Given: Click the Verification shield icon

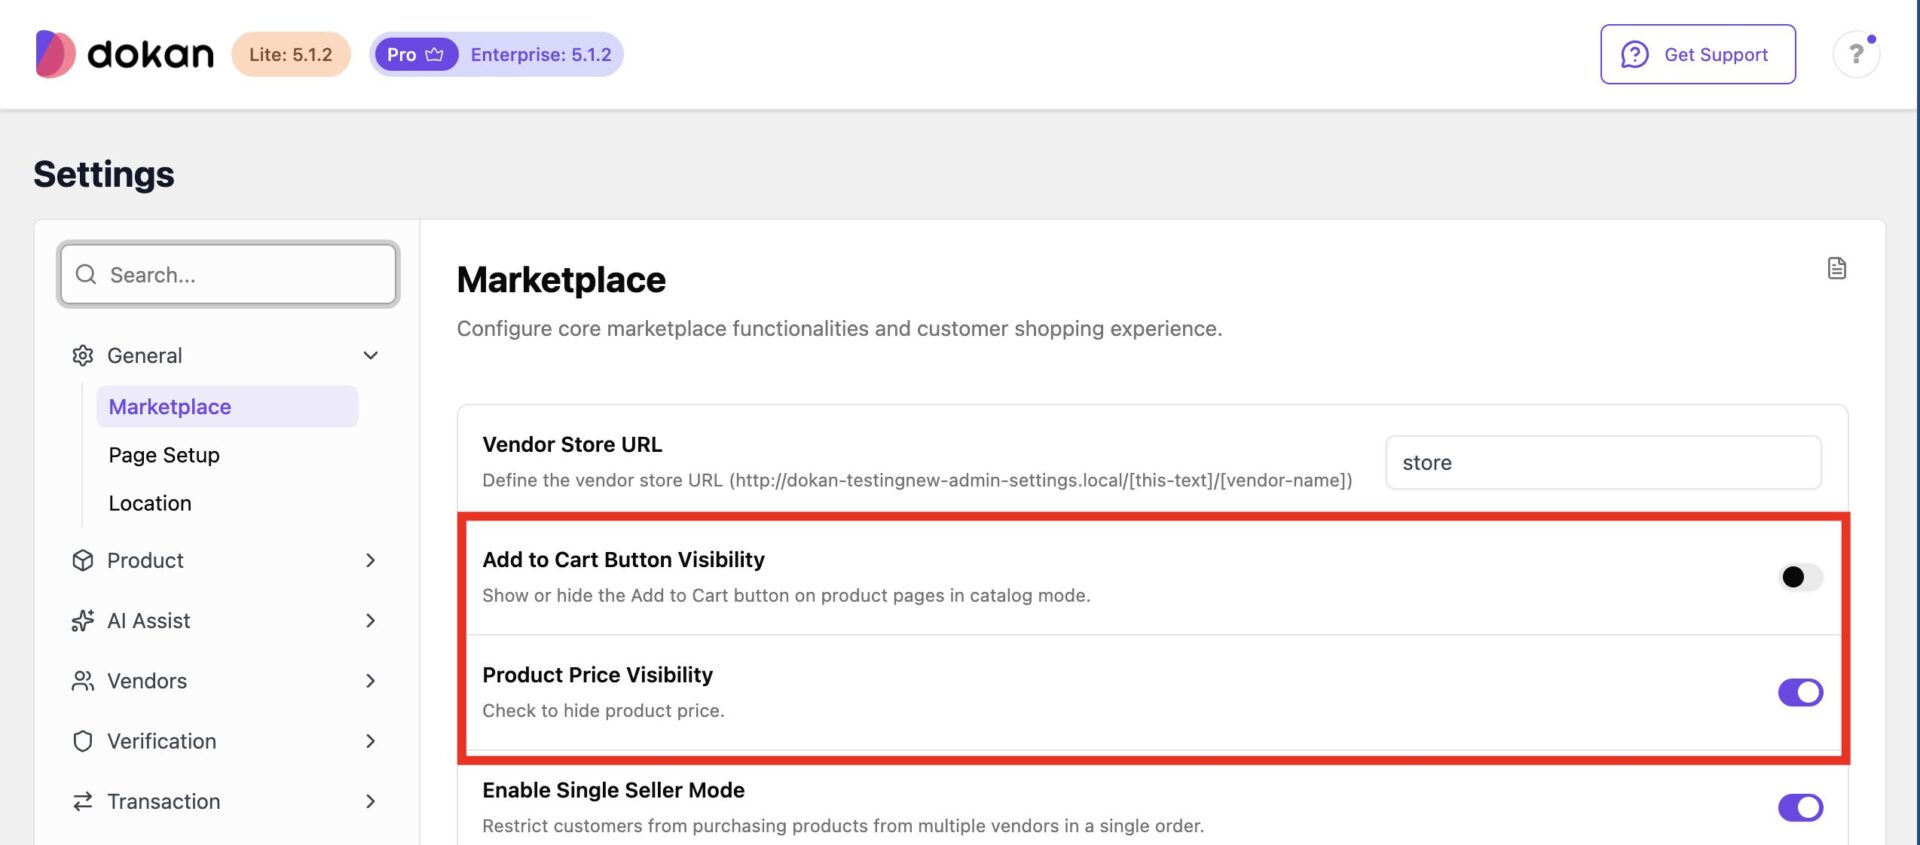Looking at the screenshot, I should pos(83,741).
